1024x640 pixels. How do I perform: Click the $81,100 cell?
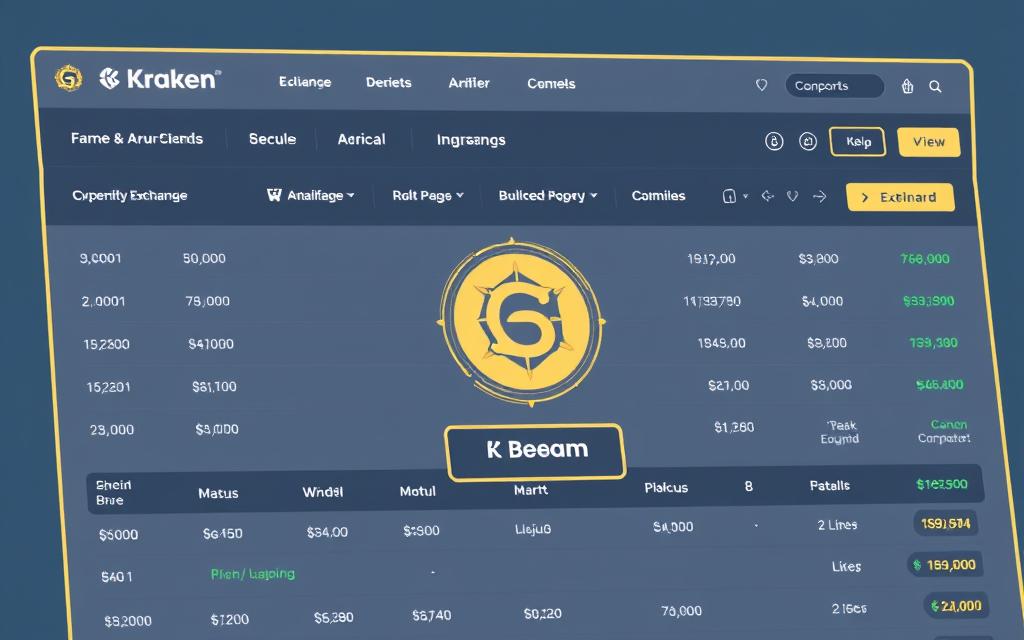[x=214, y=387]
